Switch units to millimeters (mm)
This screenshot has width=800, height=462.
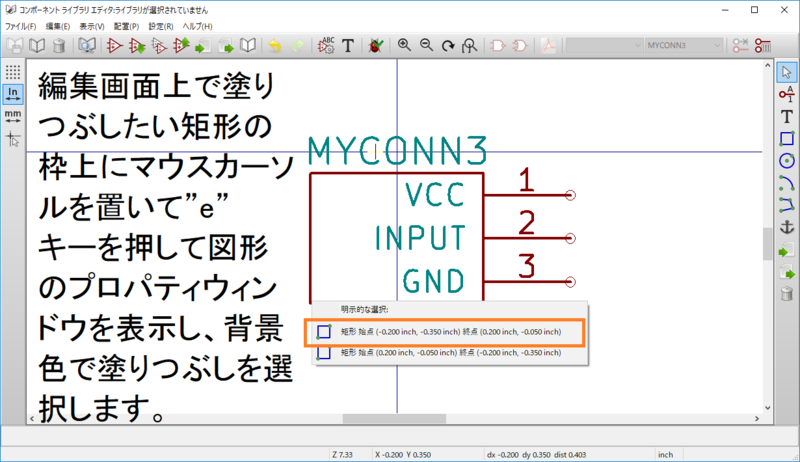pyautogui.click(x=13, y=116)
